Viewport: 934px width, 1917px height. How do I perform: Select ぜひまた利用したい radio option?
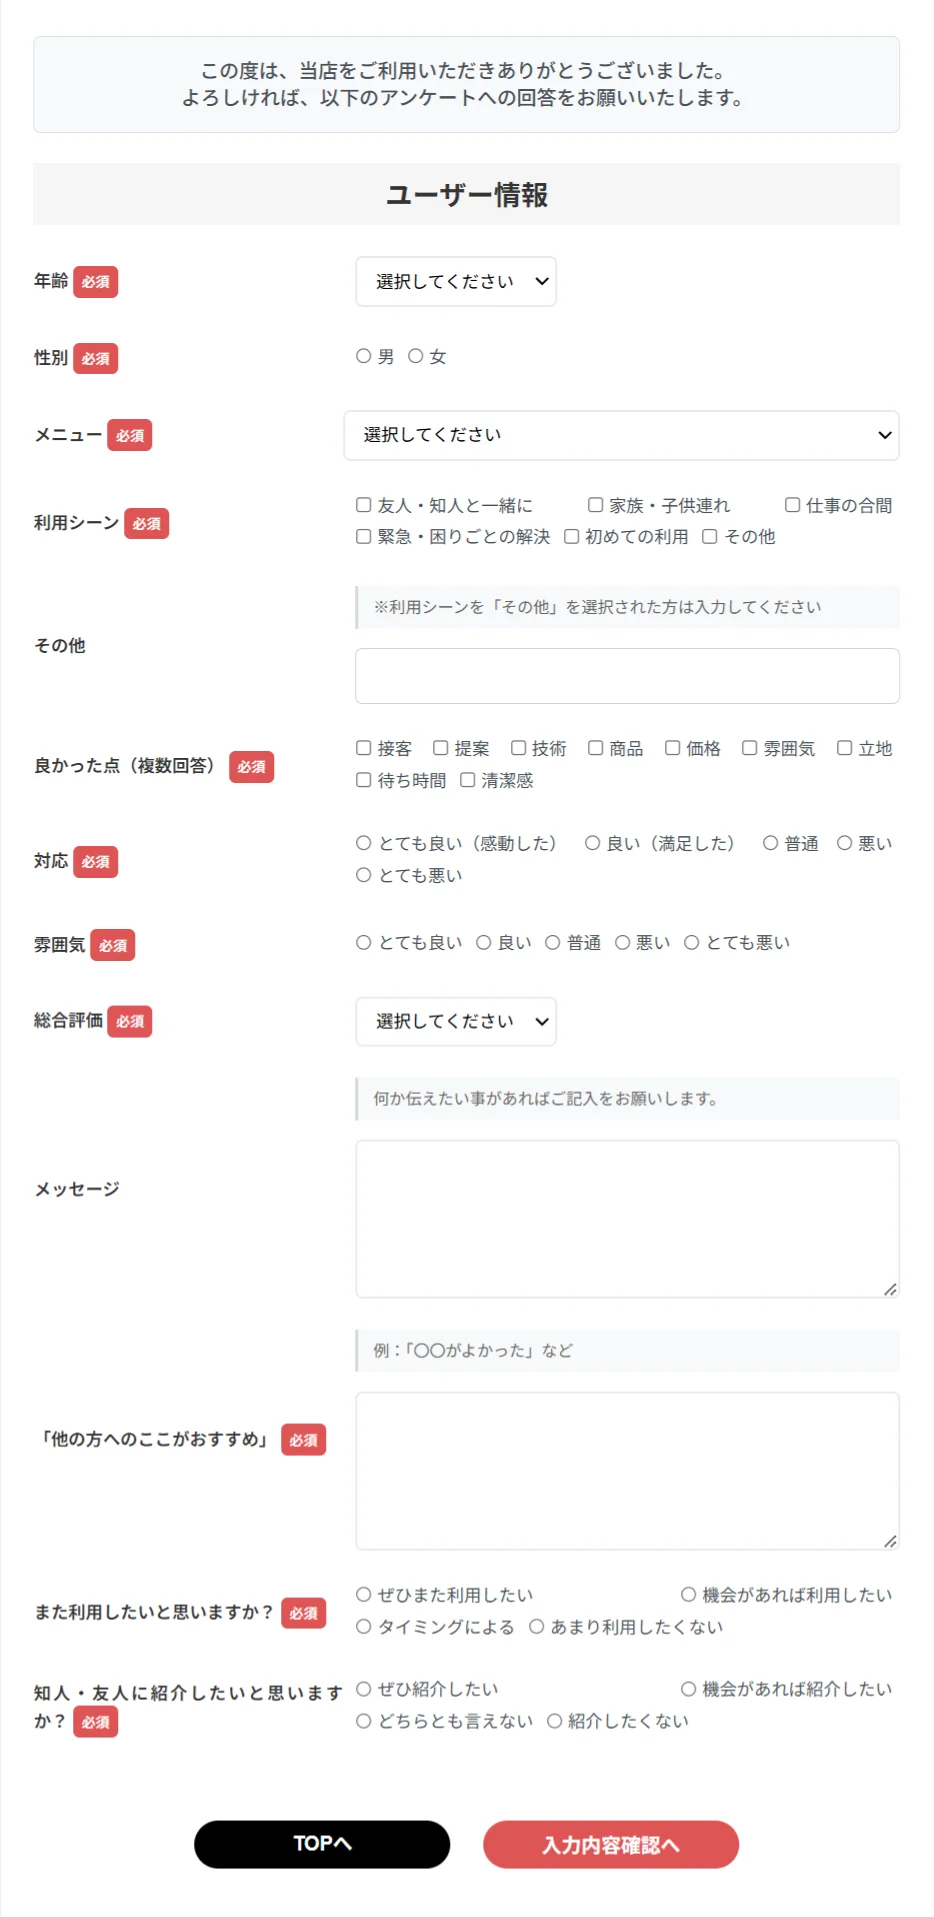[364, 1595]
